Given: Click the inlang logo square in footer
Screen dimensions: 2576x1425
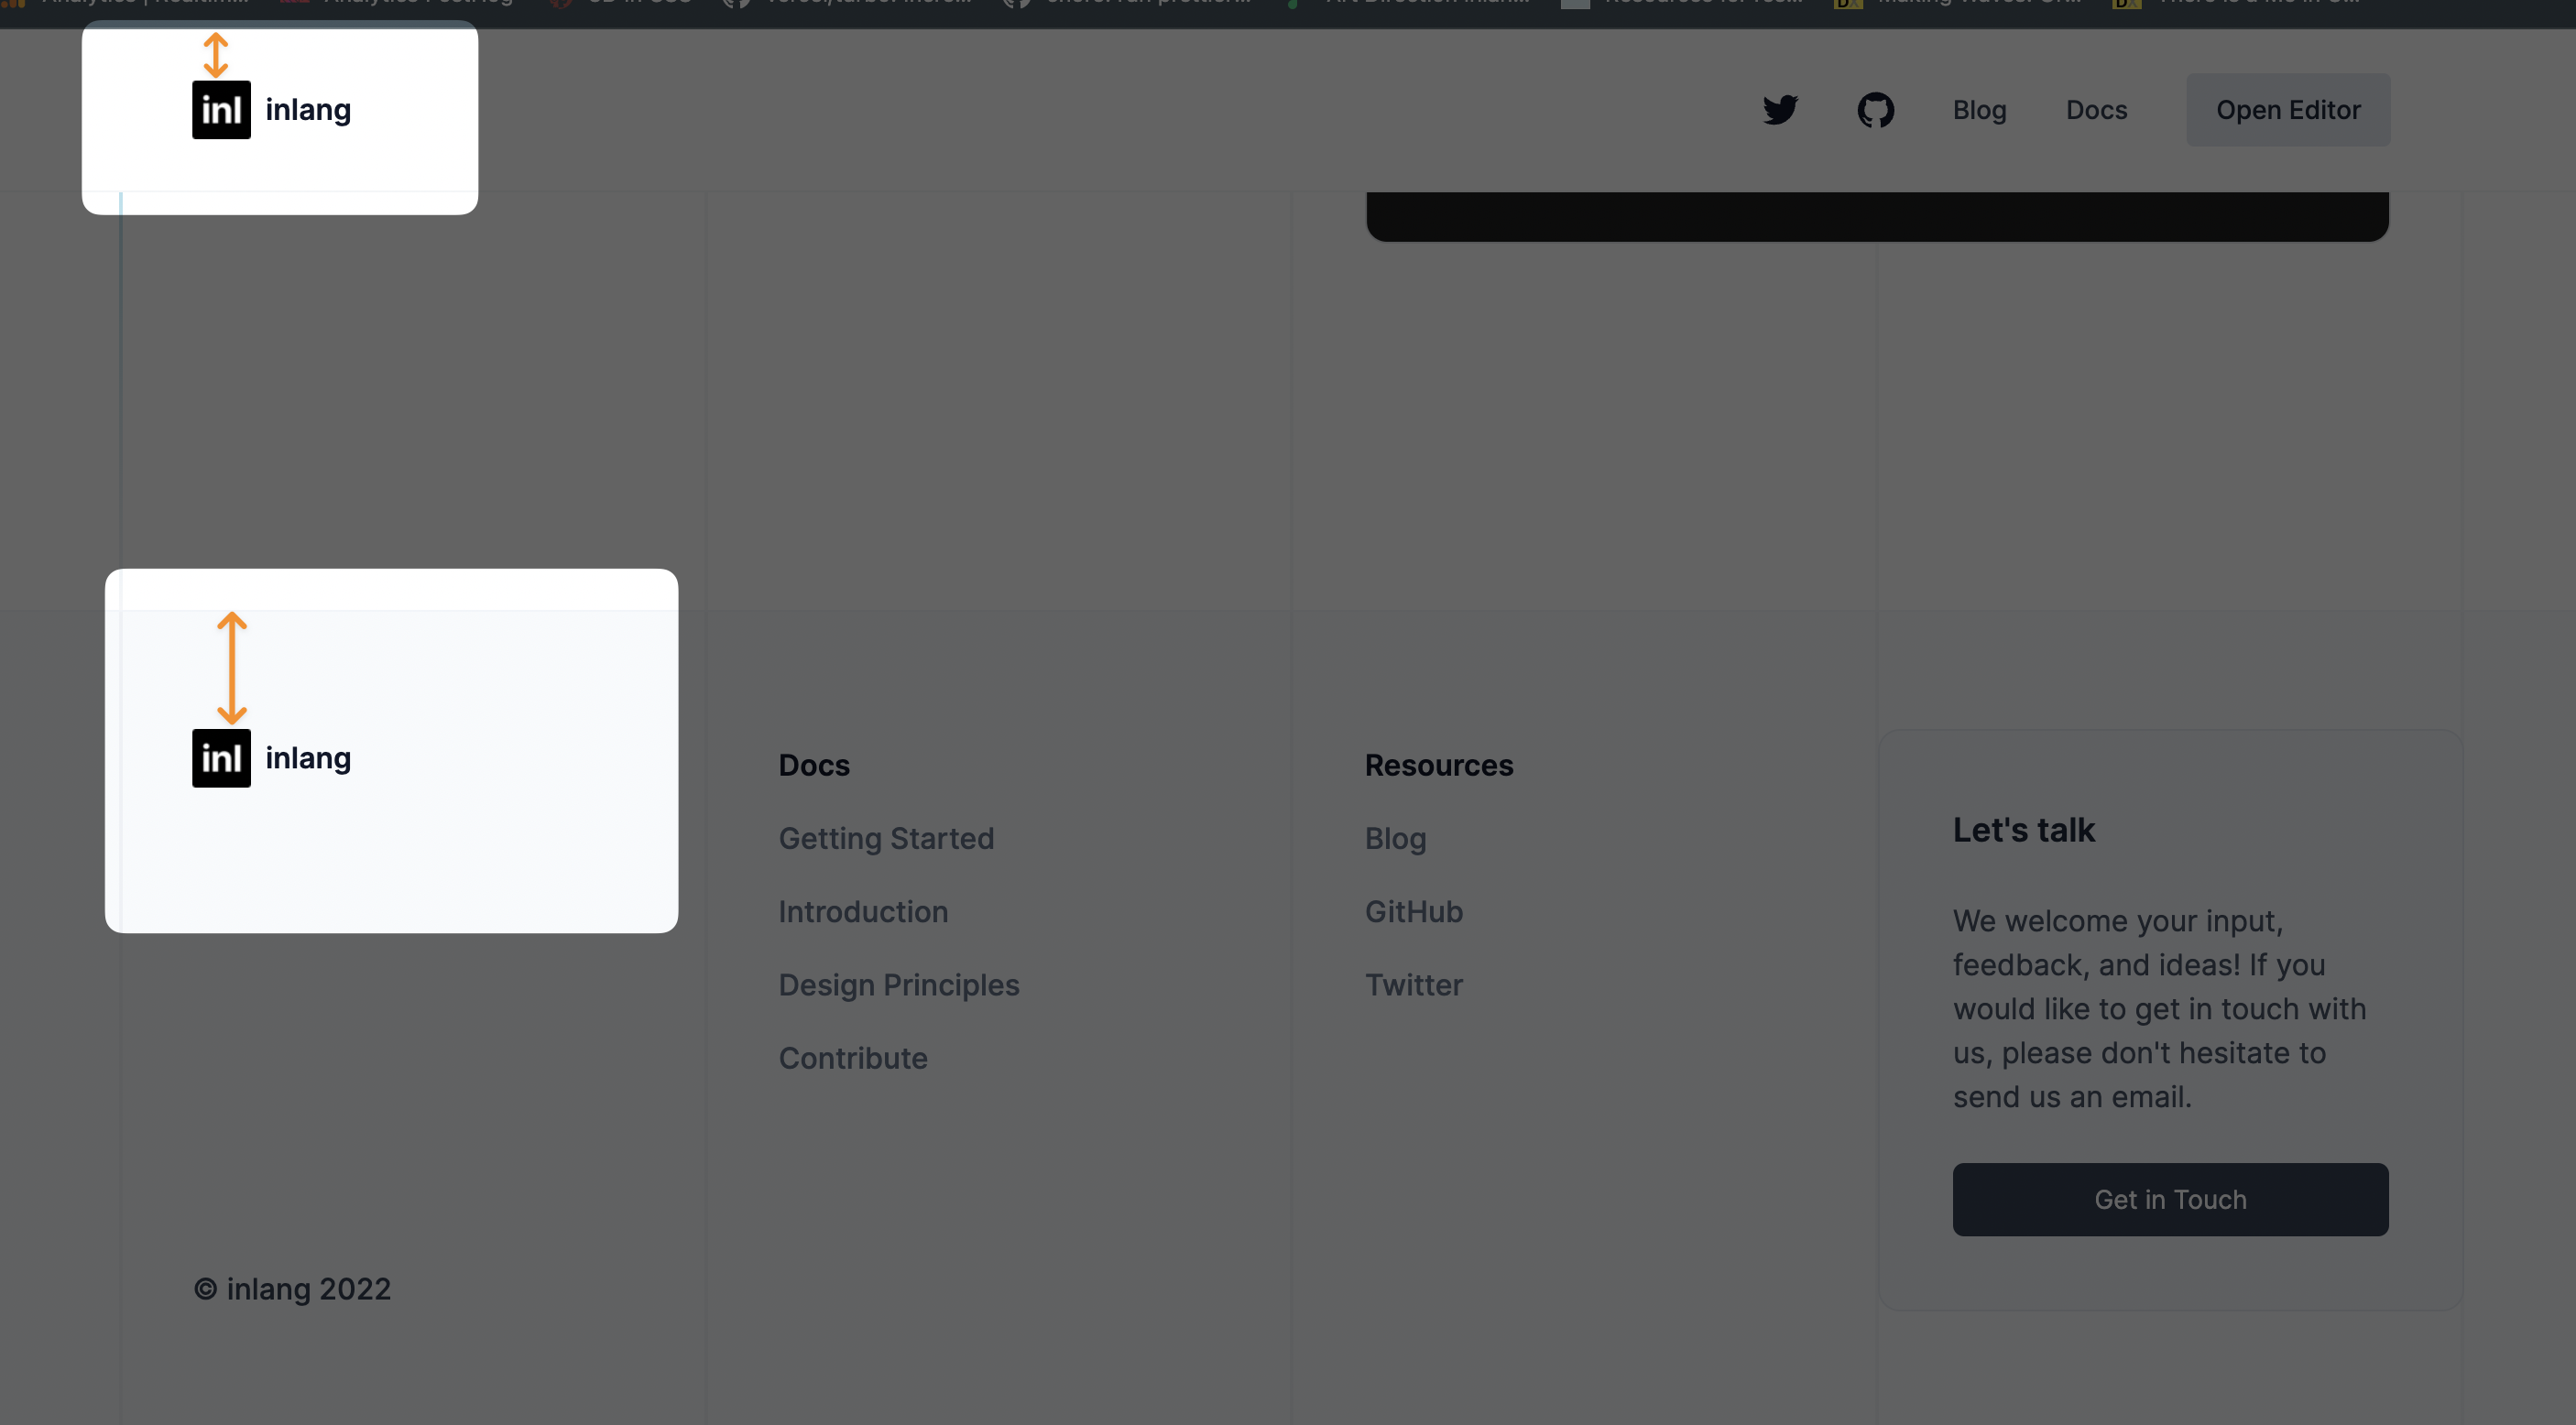Looking at the screenshot, I should pos(221,758).
